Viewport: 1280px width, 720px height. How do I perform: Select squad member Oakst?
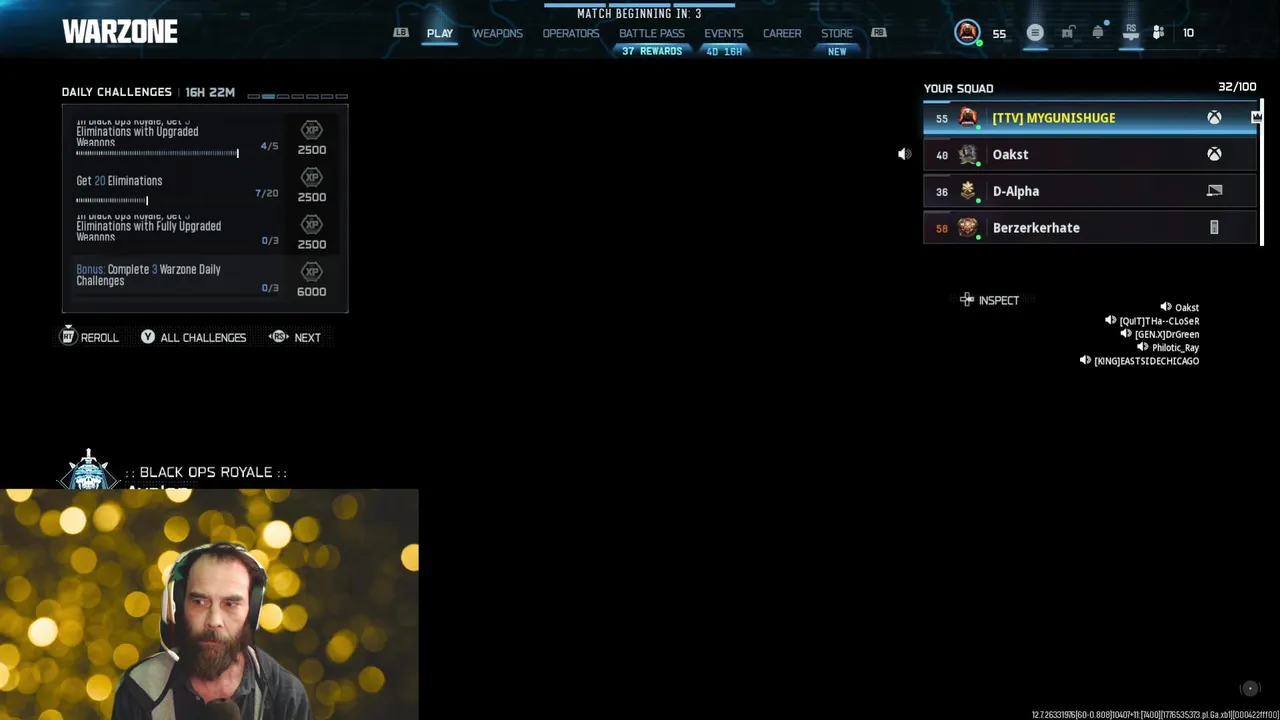coord(1090,154)
